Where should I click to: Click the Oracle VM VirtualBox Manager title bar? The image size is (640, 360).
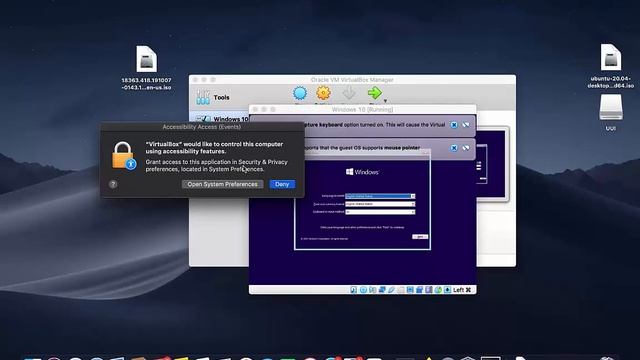point(352,80)
